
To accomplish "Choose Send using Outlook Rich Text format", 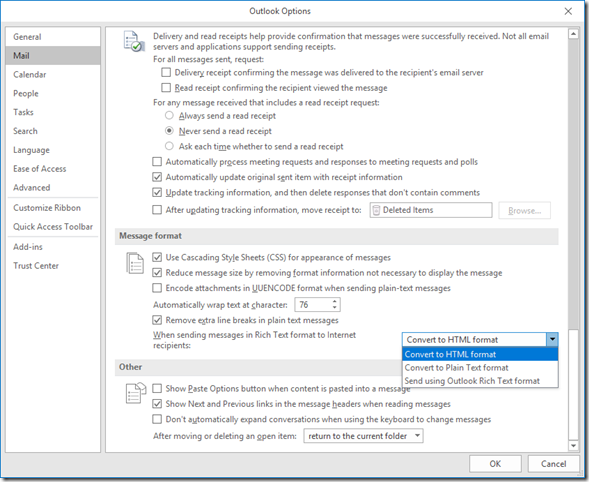I will tap(480, 381).
